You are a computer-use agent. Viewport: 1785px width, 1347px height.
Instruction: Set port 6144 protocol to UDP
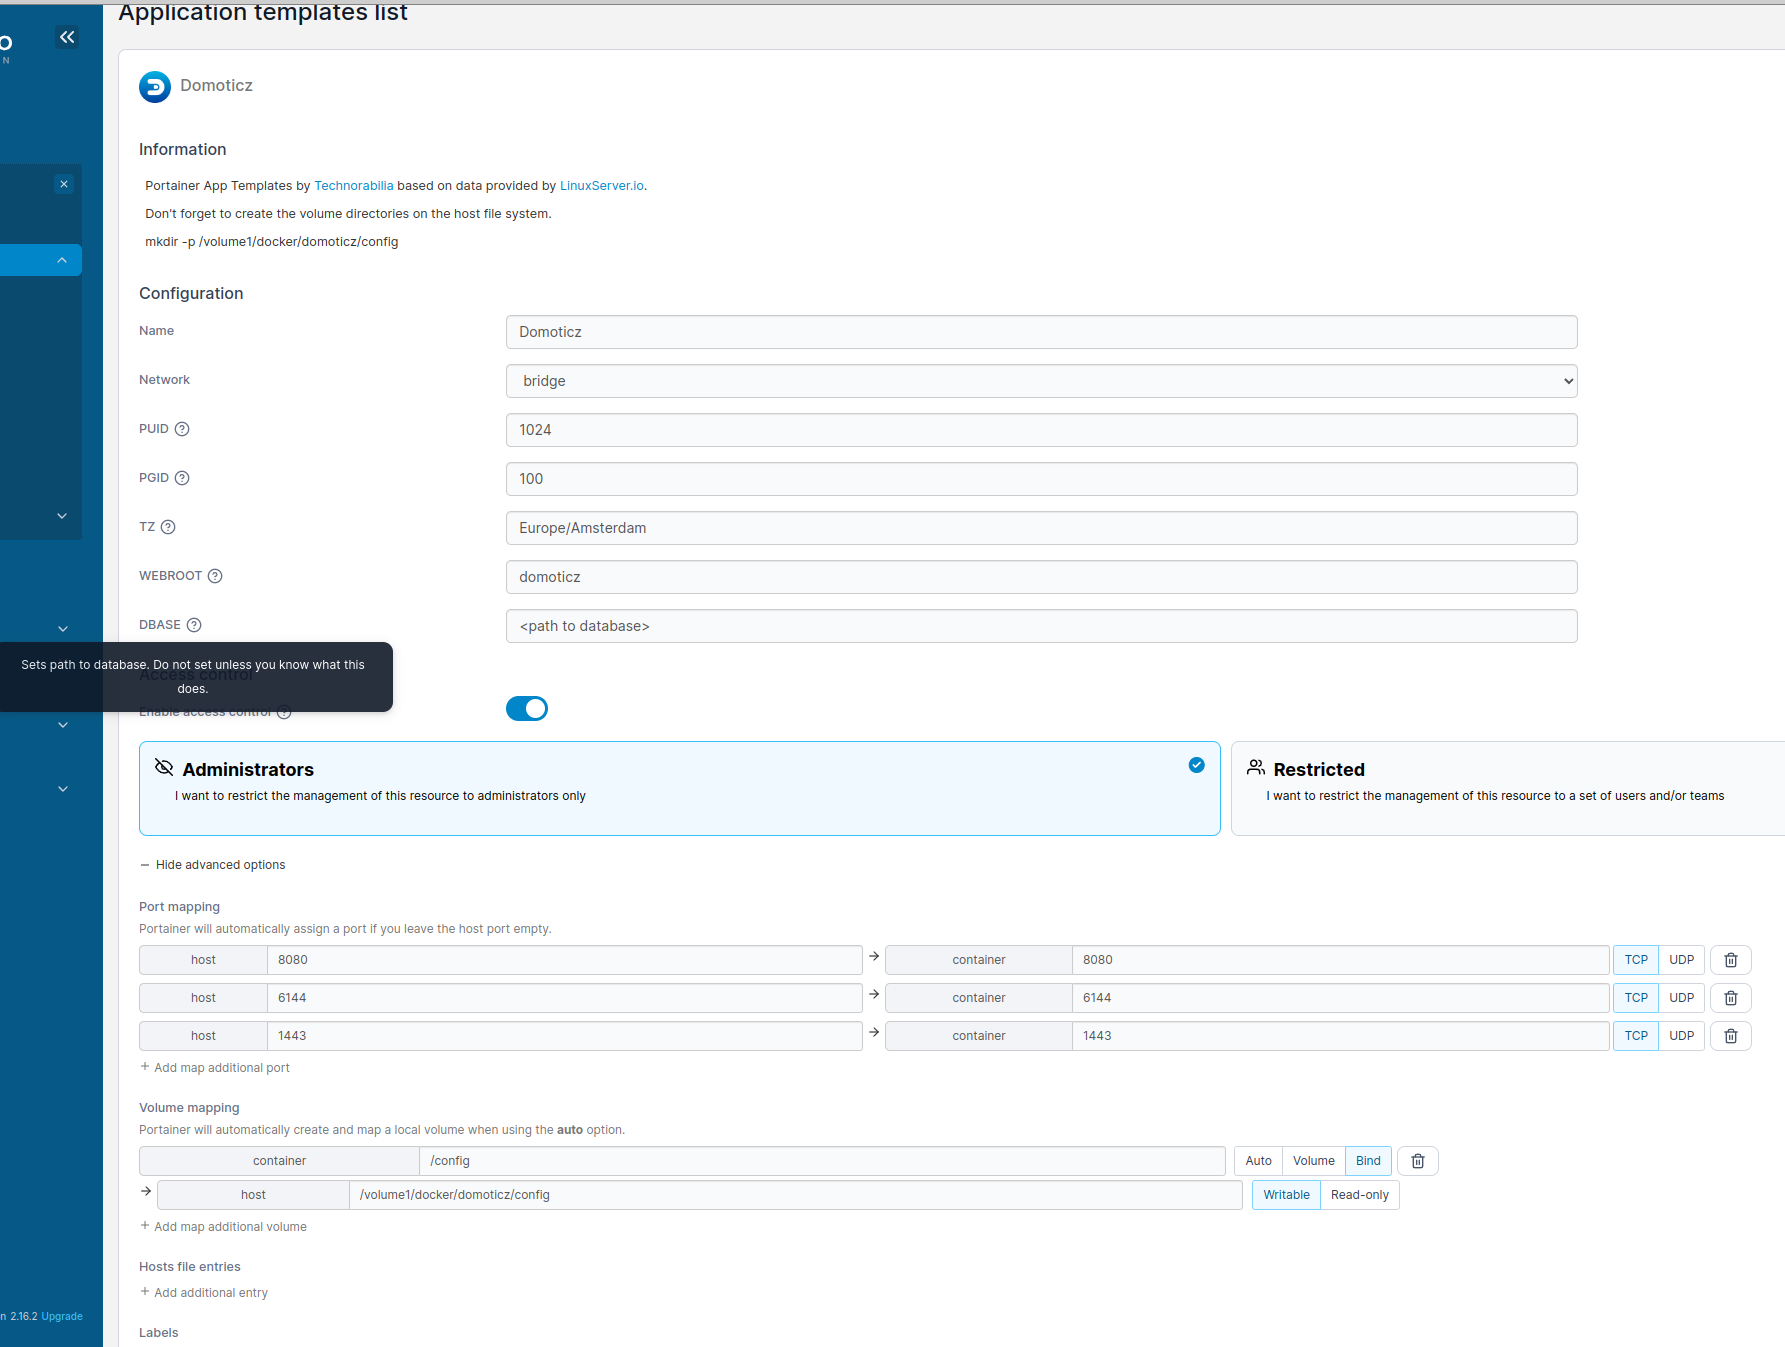pyautogui.click(x=1682, y=998)
